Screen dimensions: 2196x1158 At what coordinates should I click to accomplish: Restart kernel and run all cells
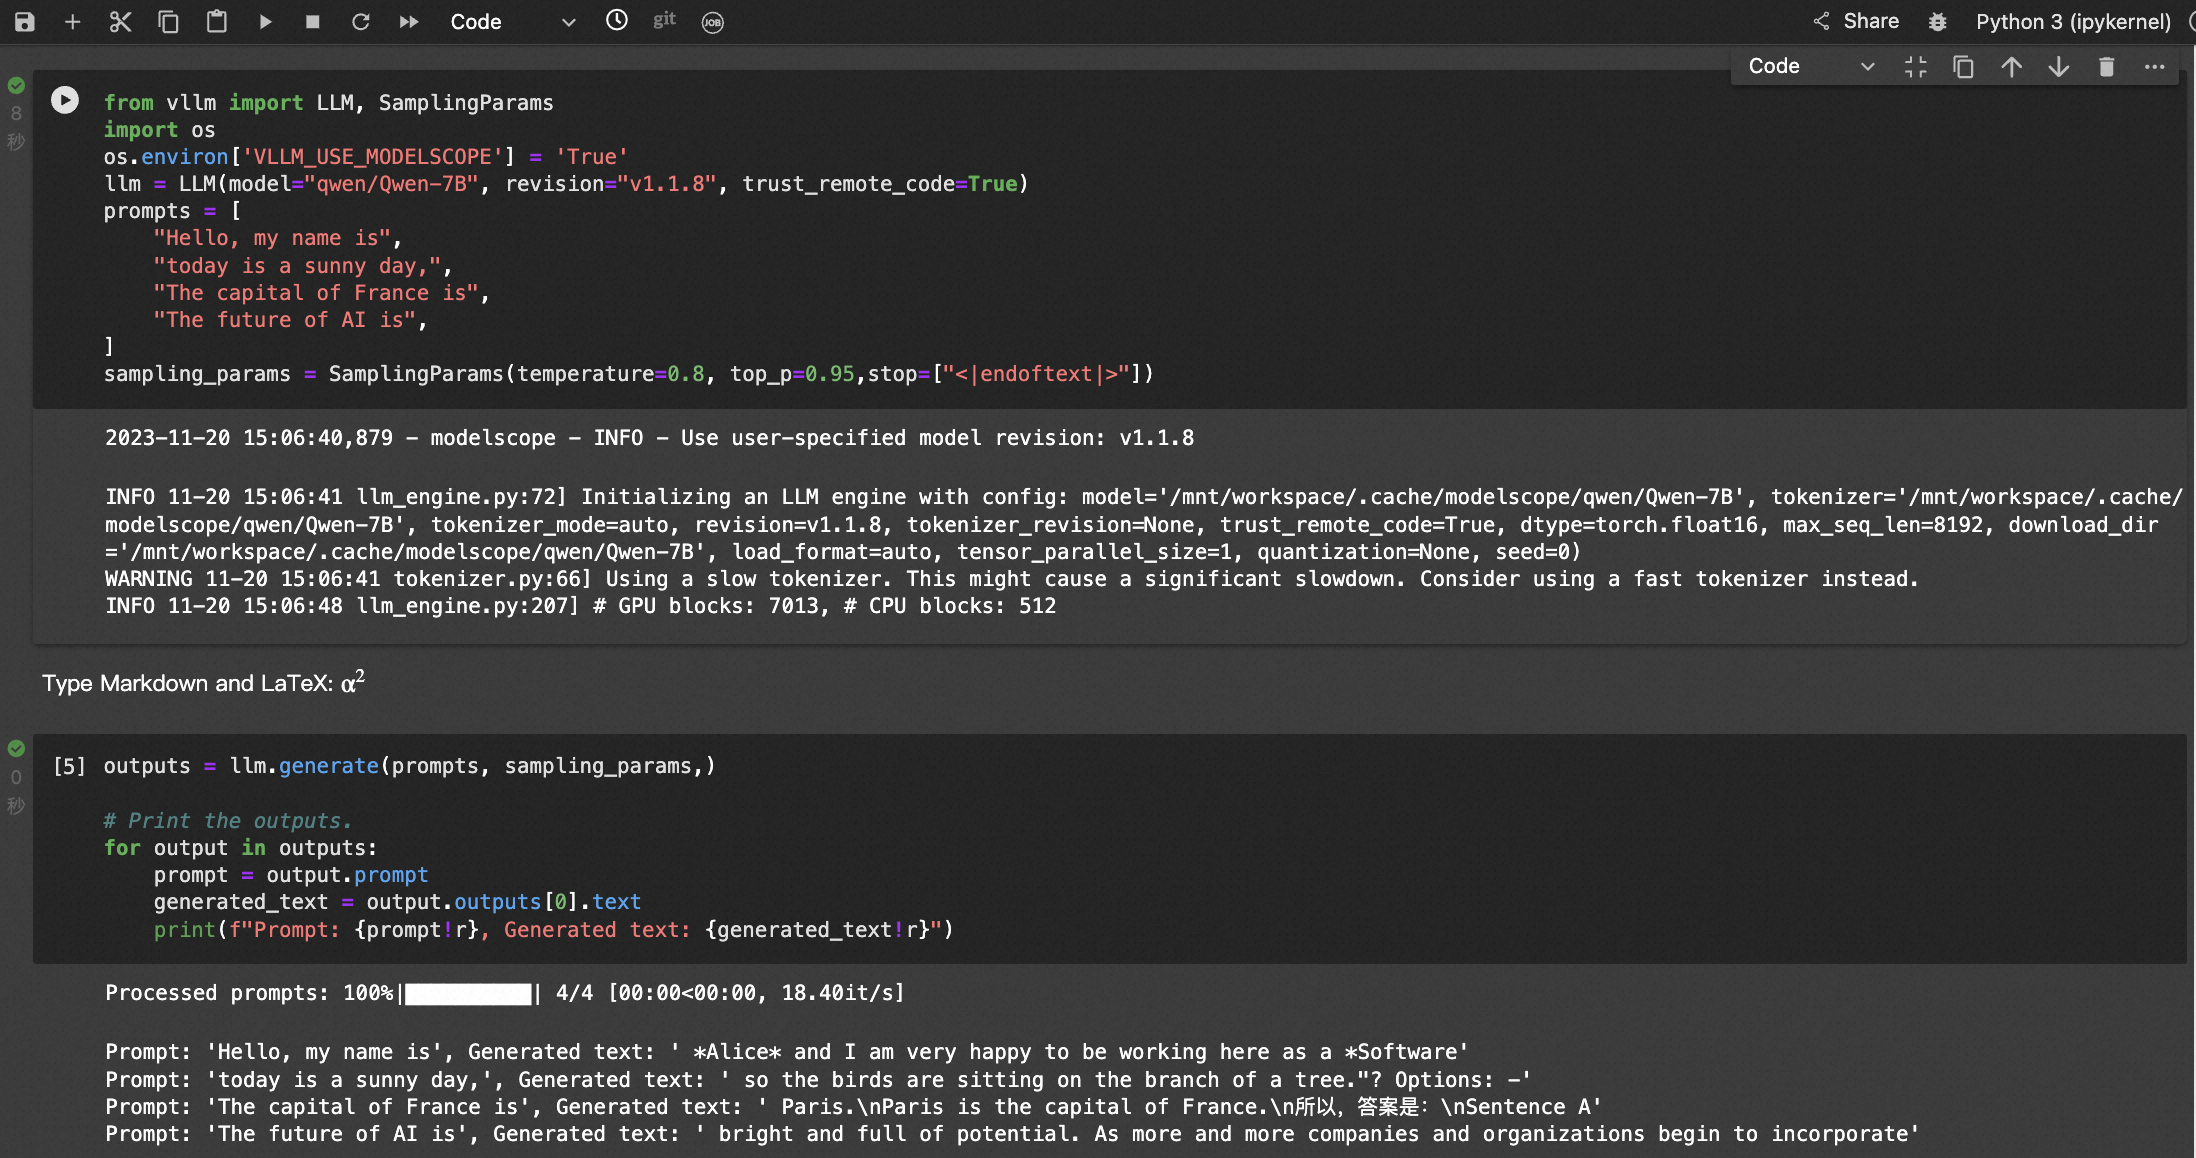409,21
